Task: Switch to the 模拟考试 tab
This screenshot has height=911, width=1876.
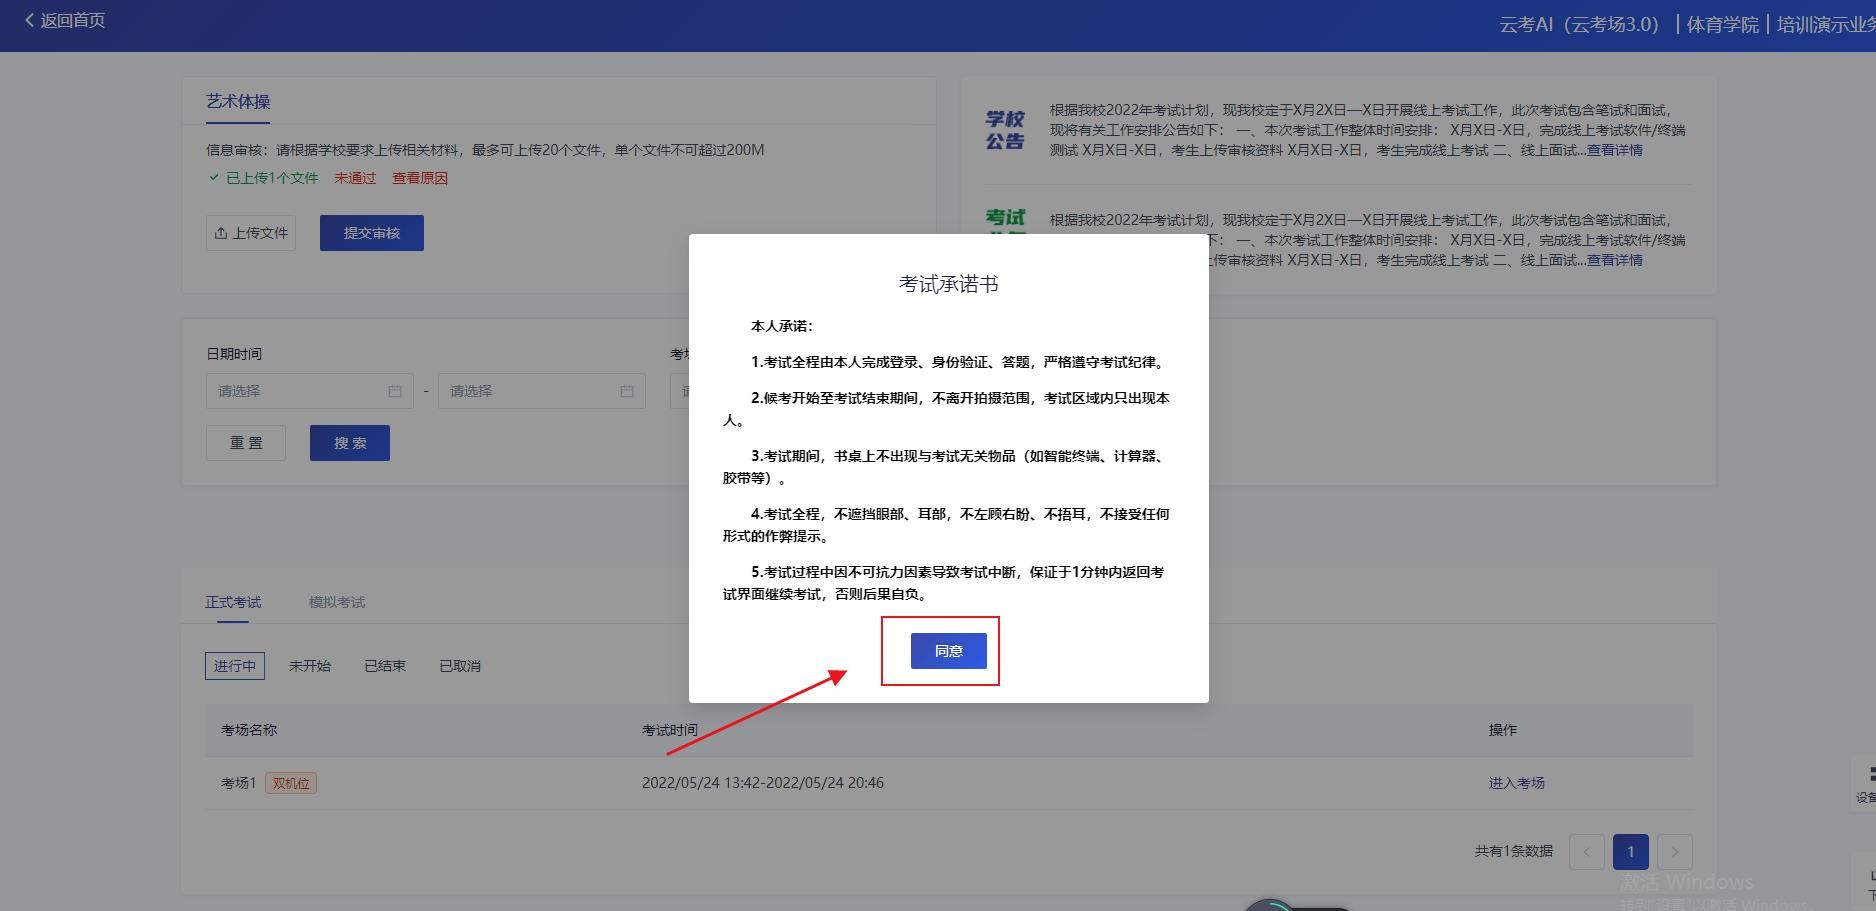Action: 337,602
